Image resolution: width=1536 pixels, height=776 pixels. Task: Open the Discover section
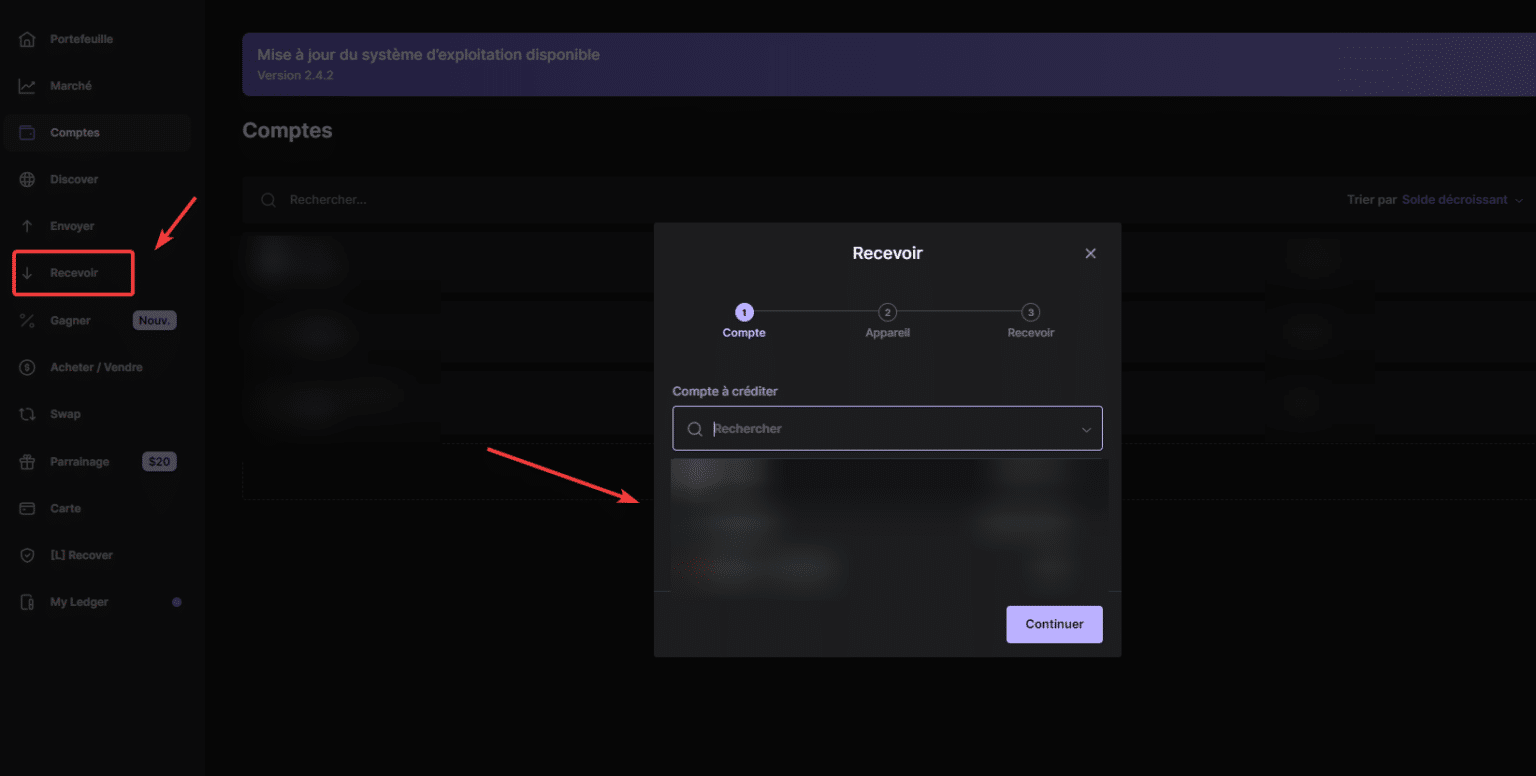[x=73, y=179]
